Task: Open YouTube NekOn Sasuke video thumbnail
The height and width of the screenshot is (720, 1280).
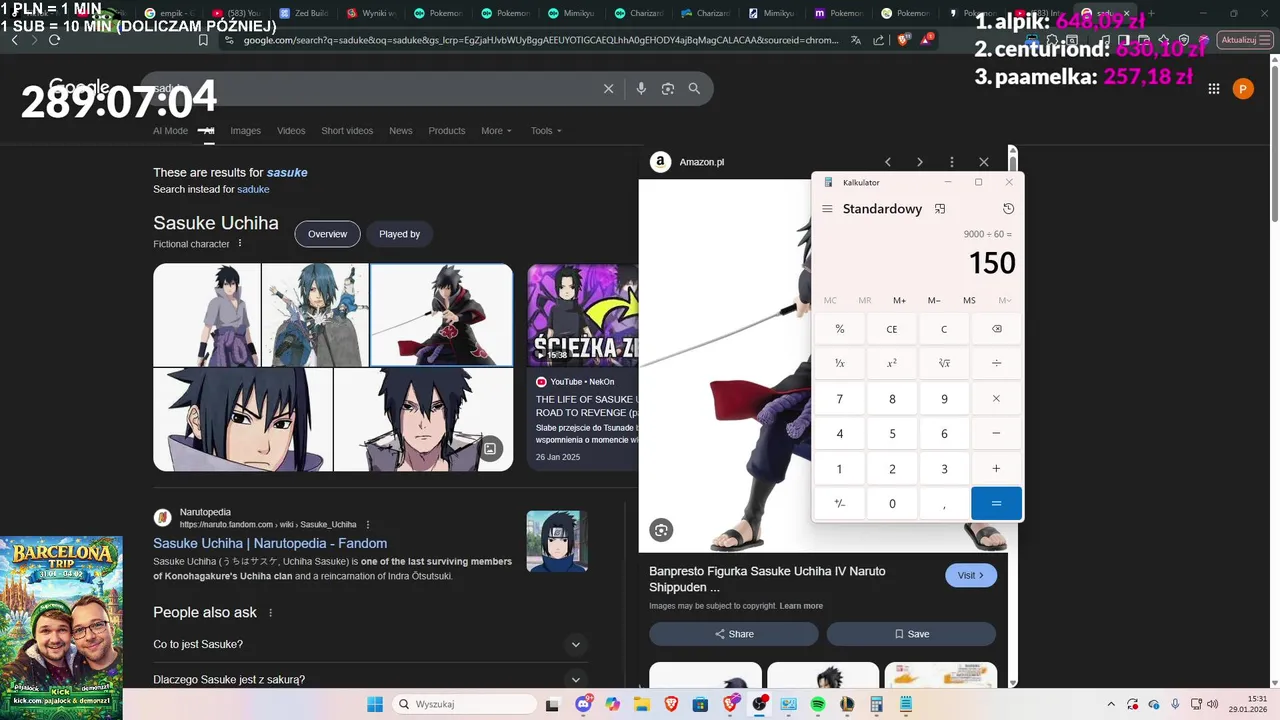Action: tap(583, 315)
